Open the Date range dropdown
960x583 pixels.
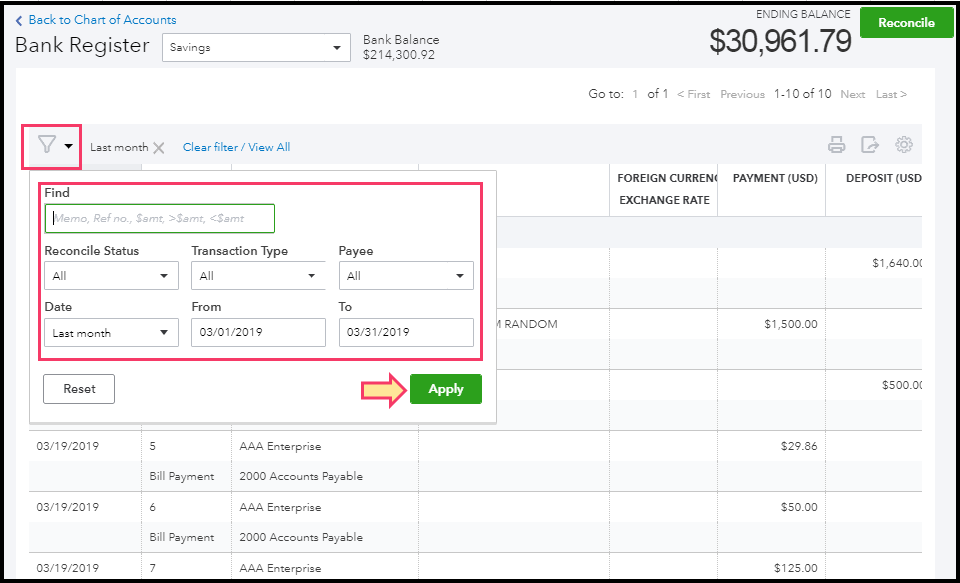[x=111, y=333]
